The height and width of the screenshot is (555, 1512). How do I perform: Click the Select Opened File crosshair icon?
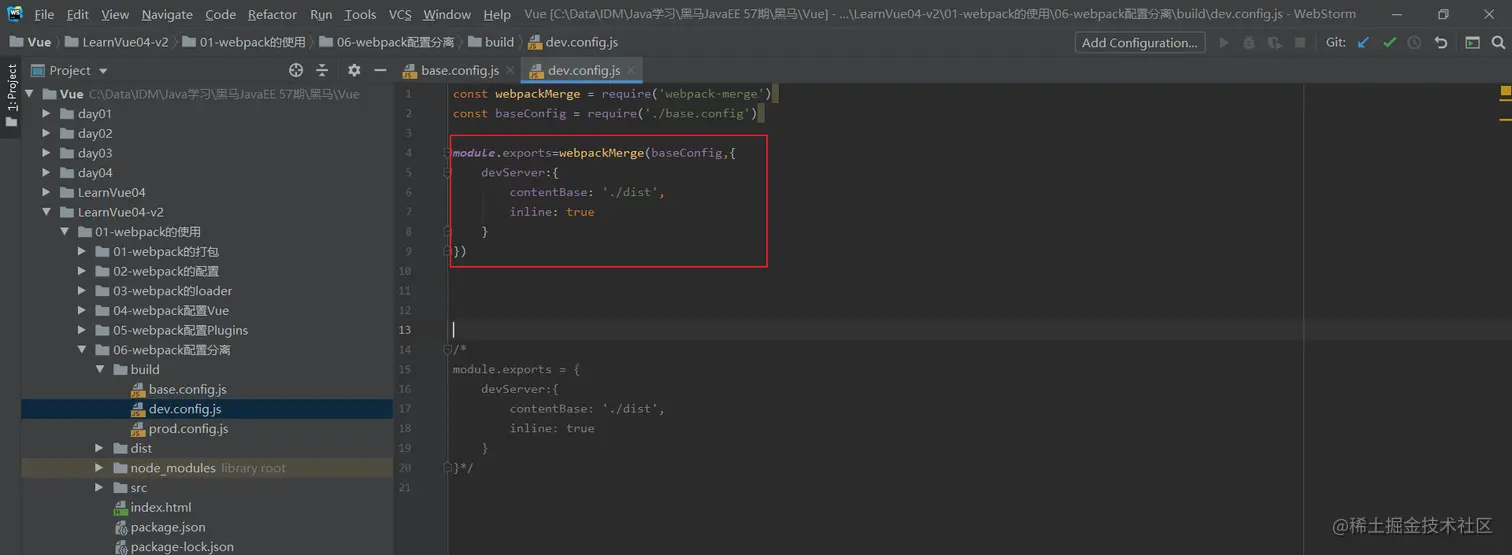(296, 70)
